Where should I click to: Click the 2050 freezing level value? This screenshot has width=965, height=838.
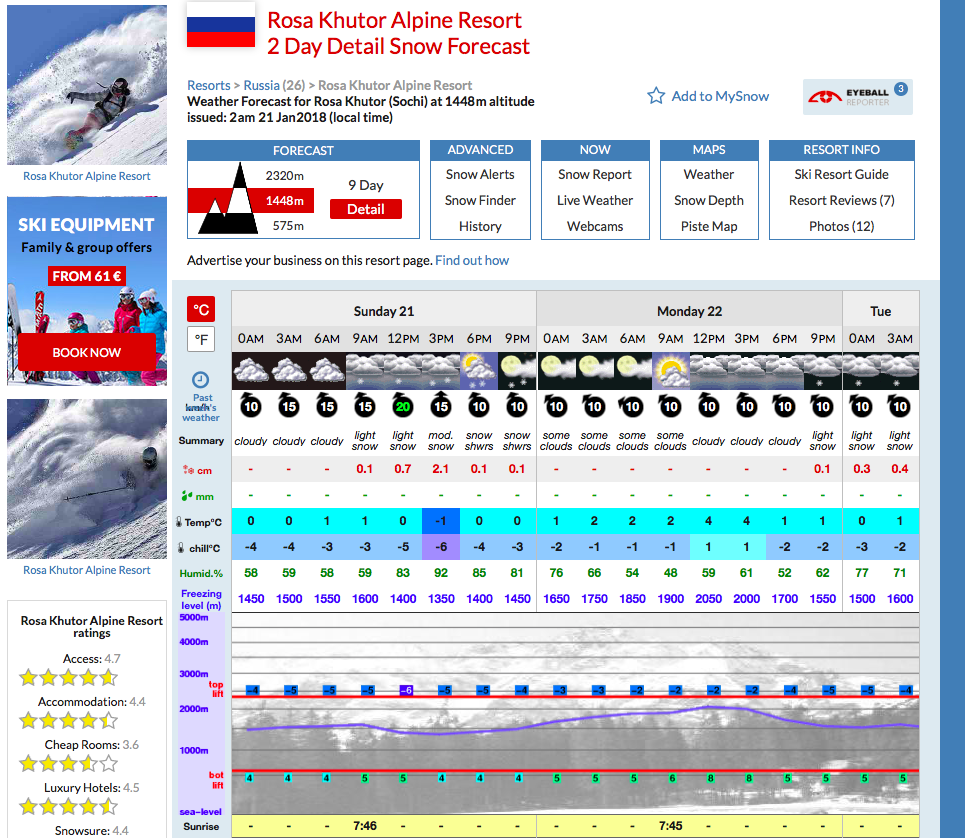click(708, 599)
